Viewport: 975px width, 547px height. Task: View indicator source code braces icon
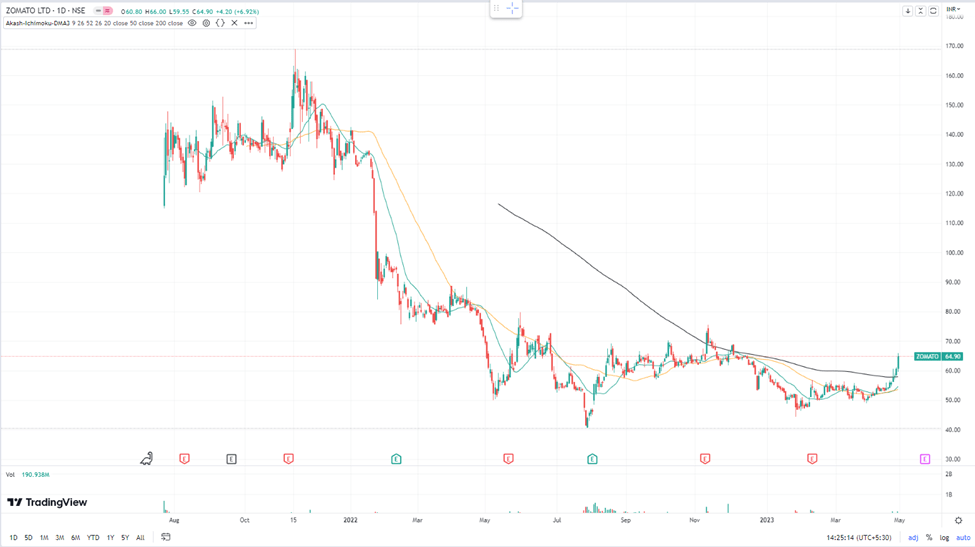(x=220, y=23)
